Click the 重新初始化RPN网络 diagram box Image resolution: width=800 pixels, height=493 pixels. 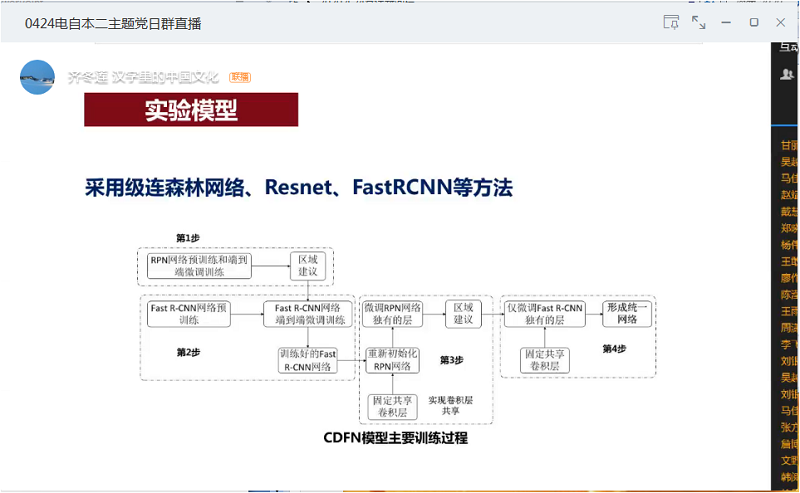click(x=393, y=360)
